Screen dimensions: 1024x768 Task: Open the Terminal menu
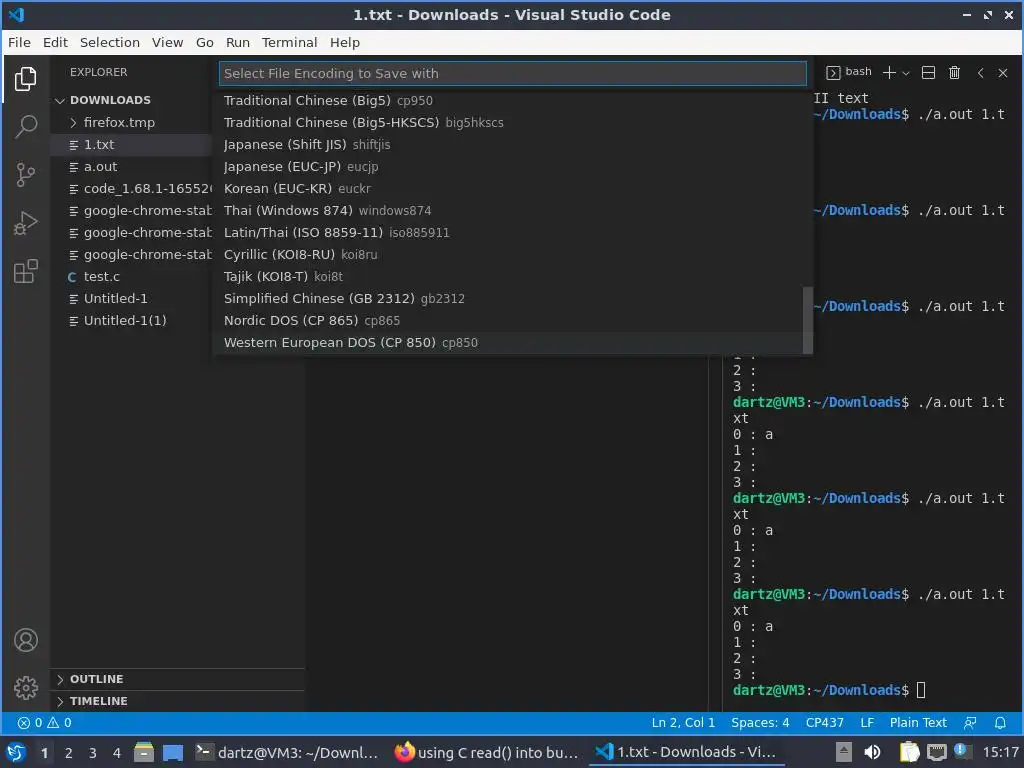[x=289, y=42]
